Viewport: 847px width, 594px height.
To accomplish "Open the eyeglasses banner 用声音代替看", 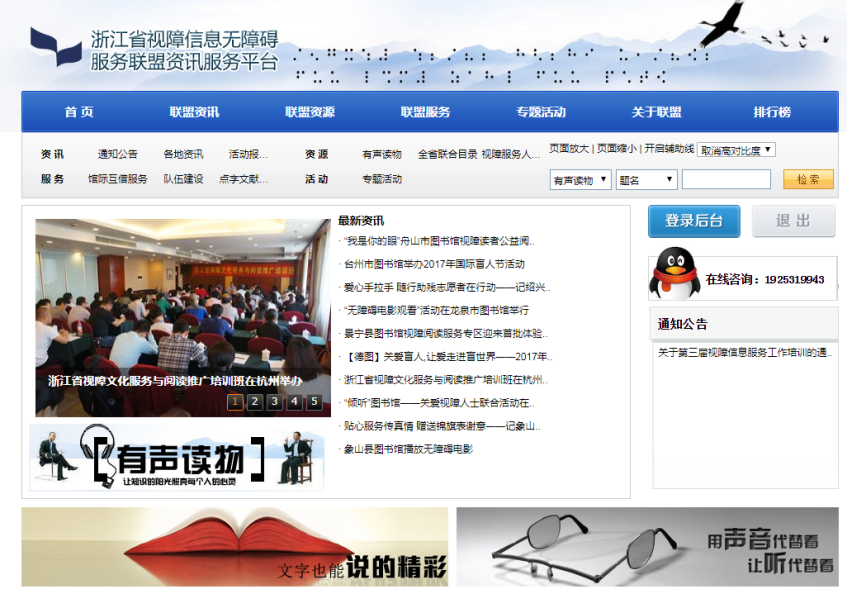I will 647,547.
